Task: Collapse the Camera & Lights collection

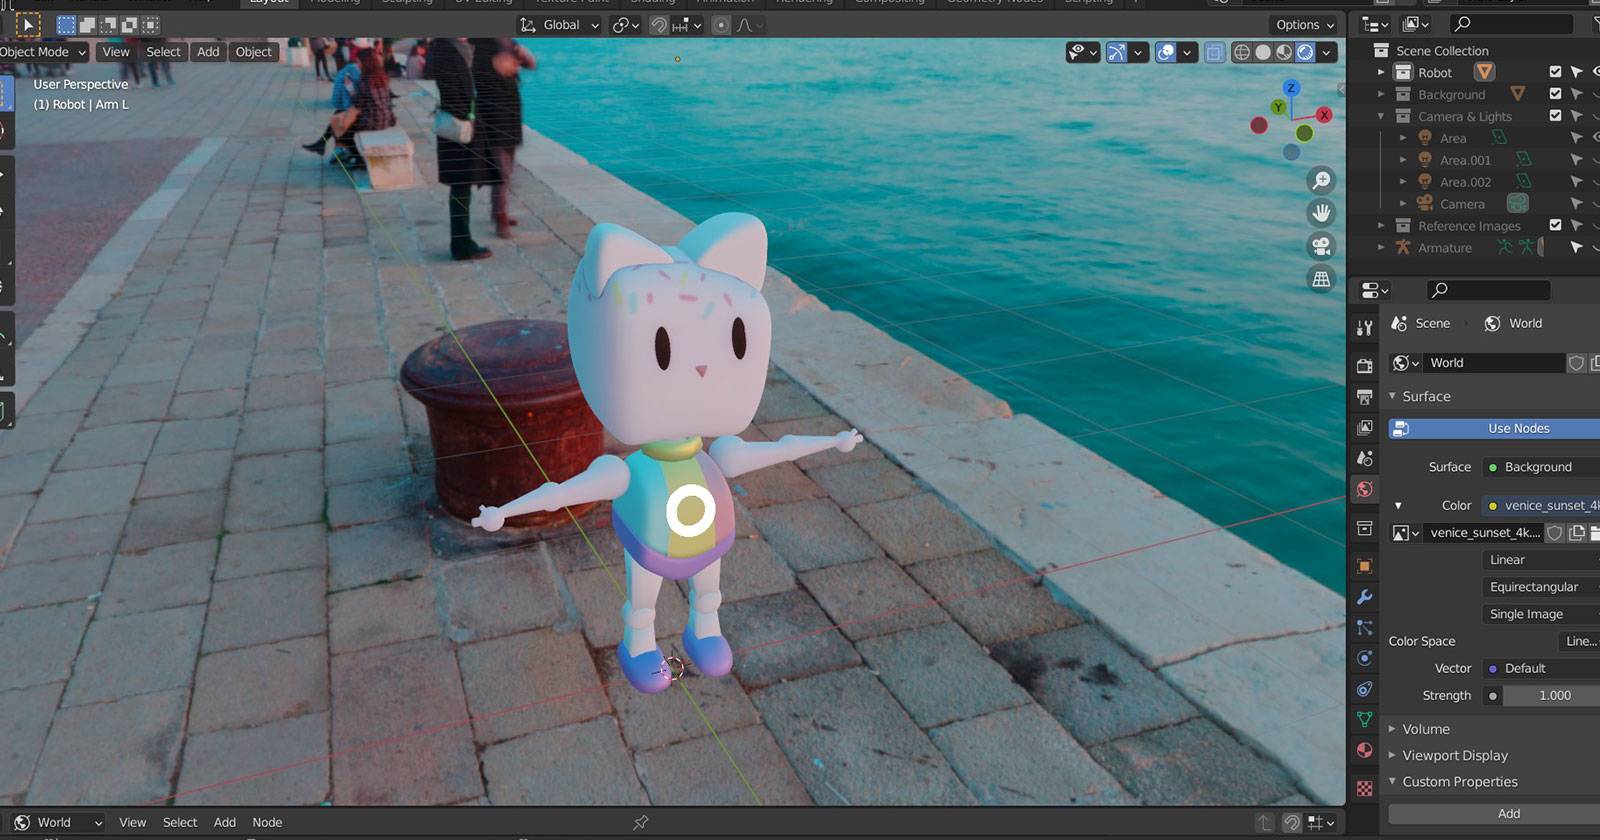Action: [1381, 116]
